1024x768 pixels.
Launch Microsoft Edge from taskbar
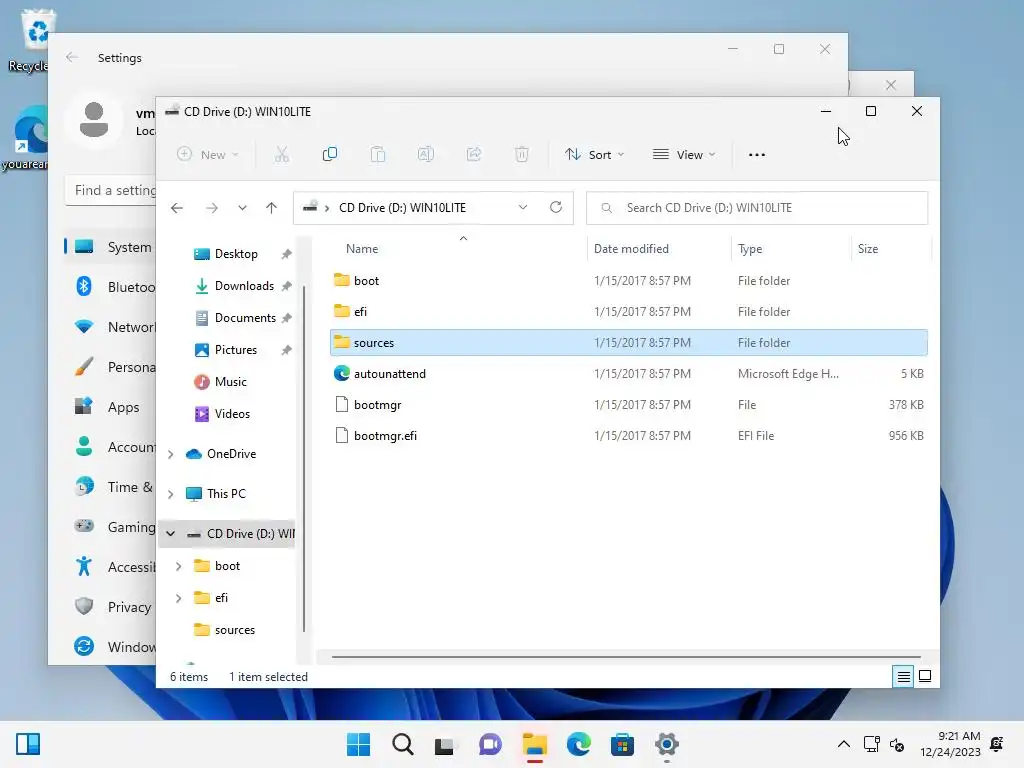(x=579, y=744)
